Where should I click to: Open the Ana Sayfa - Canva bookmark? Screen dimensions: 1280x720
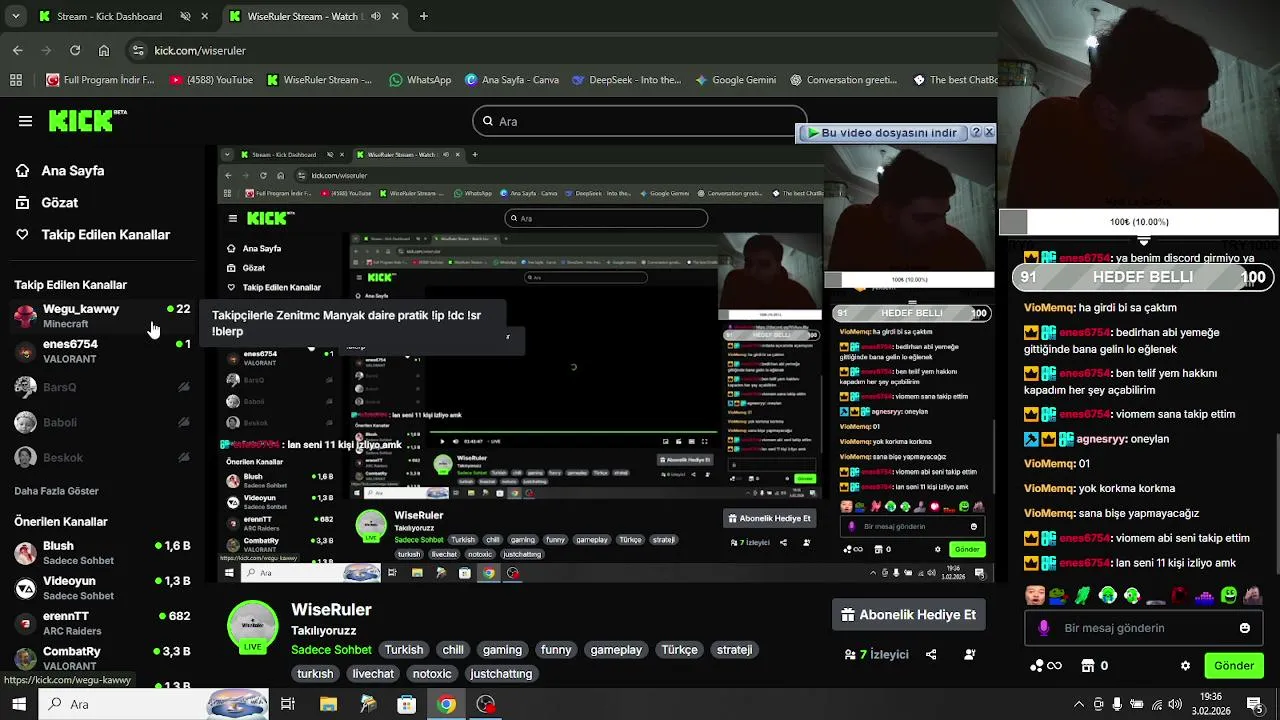[x=511, y=80]
